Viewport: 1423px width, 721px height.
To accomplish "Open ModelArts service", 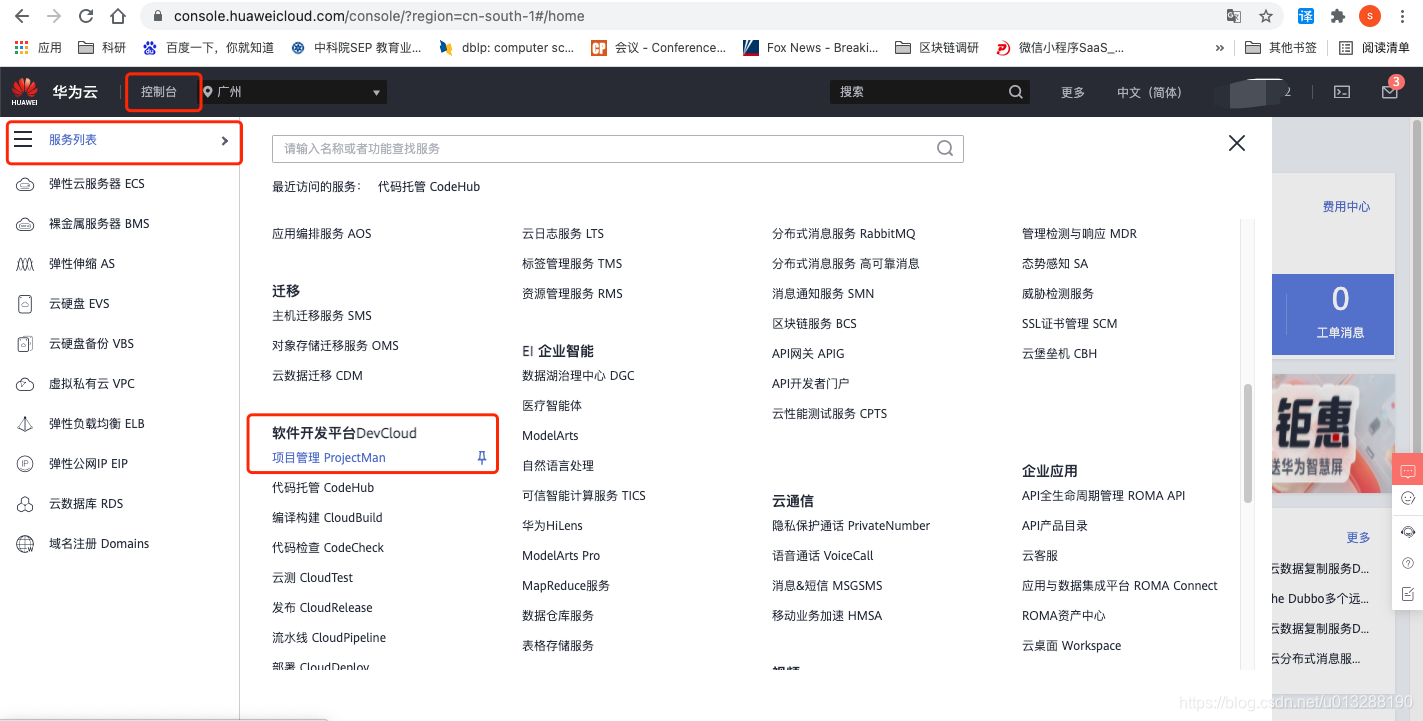I will 550,436.
